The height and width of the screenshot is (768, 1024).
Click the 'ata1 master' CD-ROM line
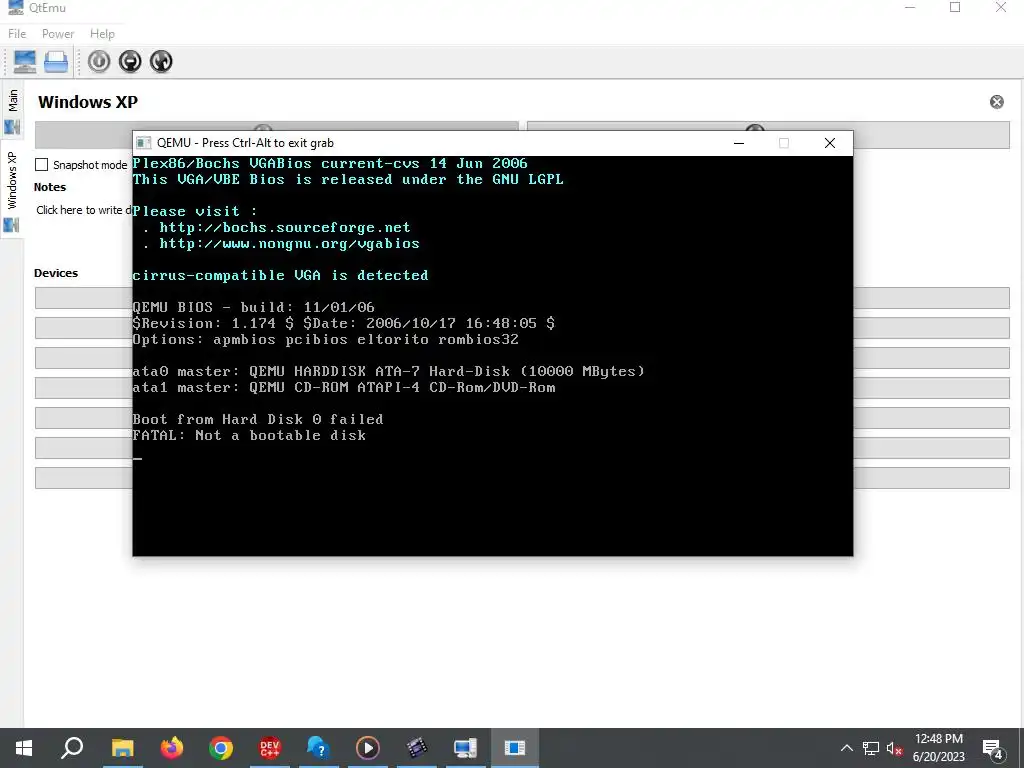click(344, 387)
